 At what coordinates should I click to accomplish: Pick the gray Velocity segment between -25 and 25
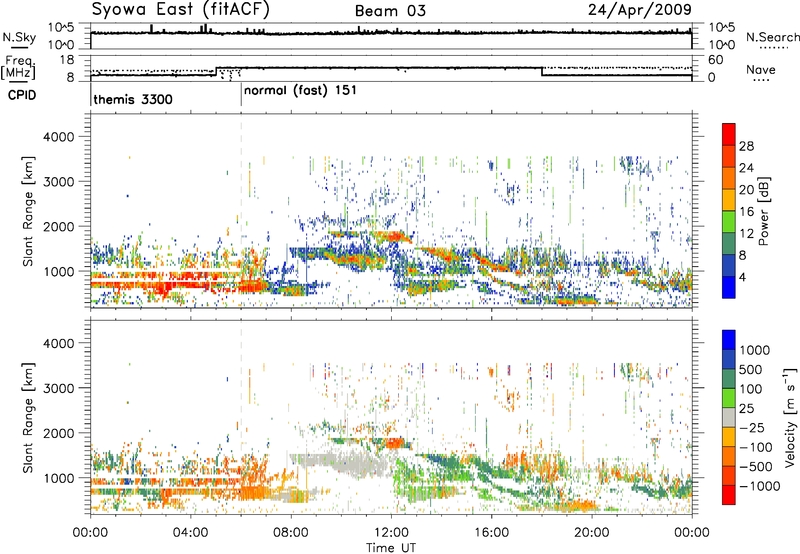pyautogui.click(x=729, y=417)
